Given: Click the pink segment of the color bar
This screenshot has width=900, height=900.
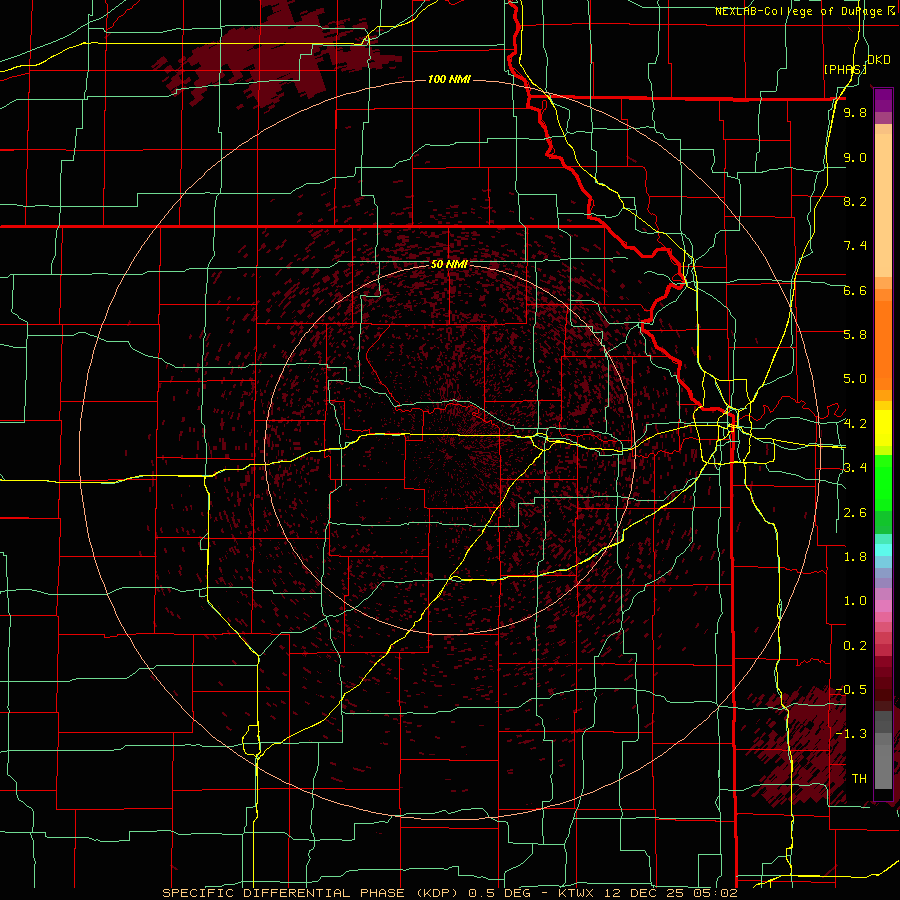Looking at the screenshot, I should 883,606.
